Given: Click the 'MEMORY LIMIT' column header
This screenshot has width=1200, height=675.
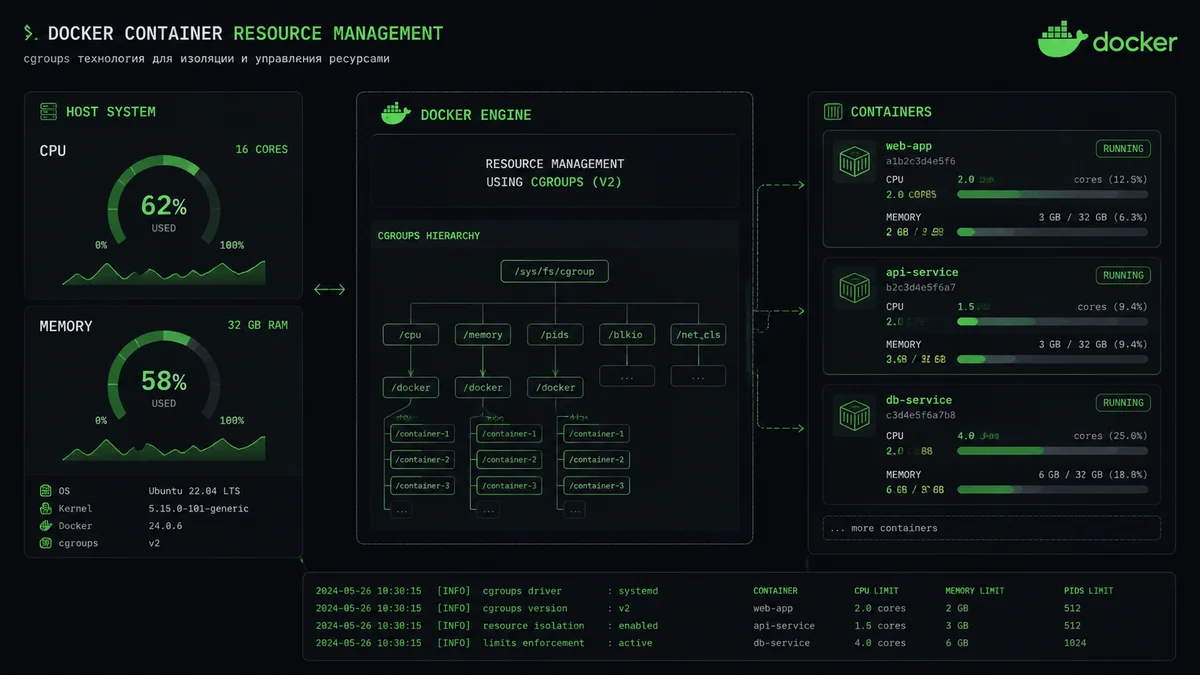Looking at the screenshot, I should coord(974,591).
